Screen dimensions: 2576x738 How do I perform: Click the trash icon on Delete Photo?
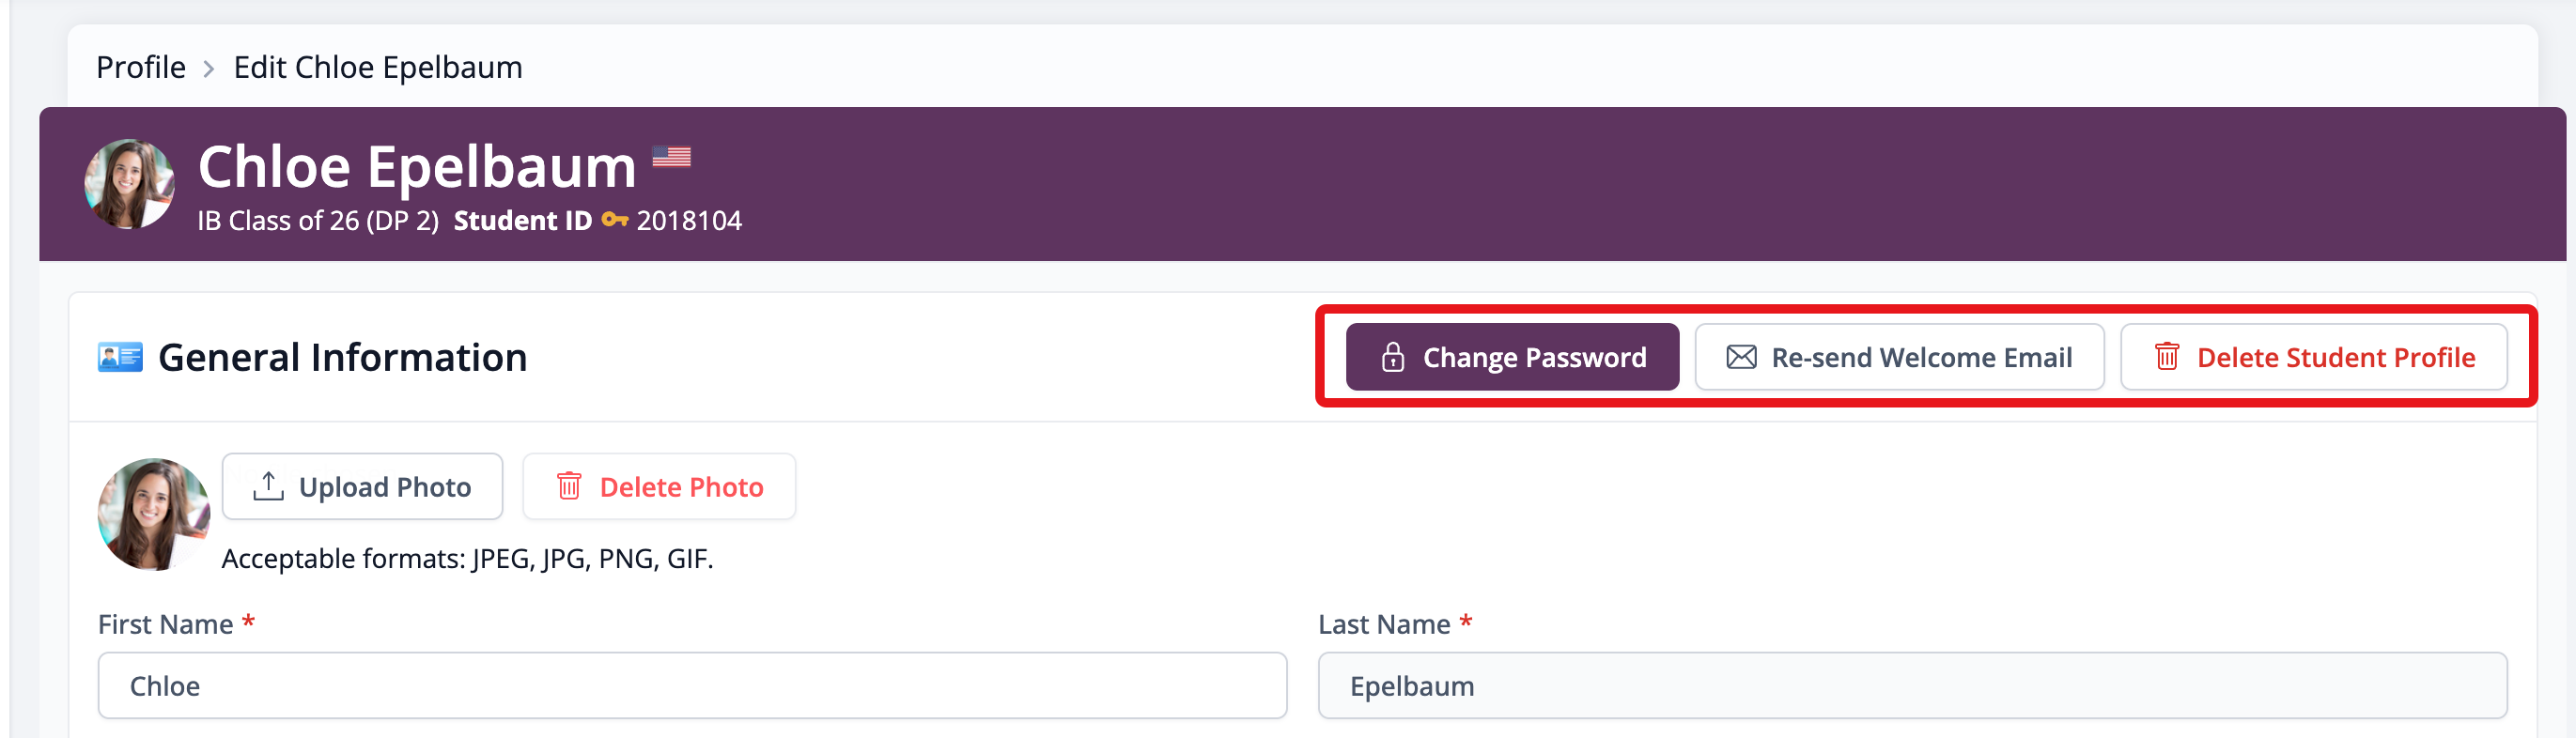click(x=569, y=486)
